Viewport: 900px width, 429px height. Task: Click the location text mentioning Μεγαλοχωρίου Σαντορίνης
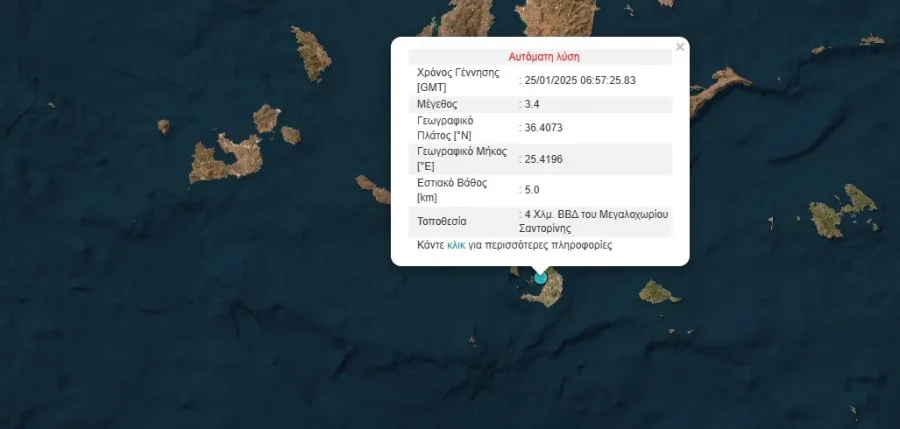click(x=593, y=221)
